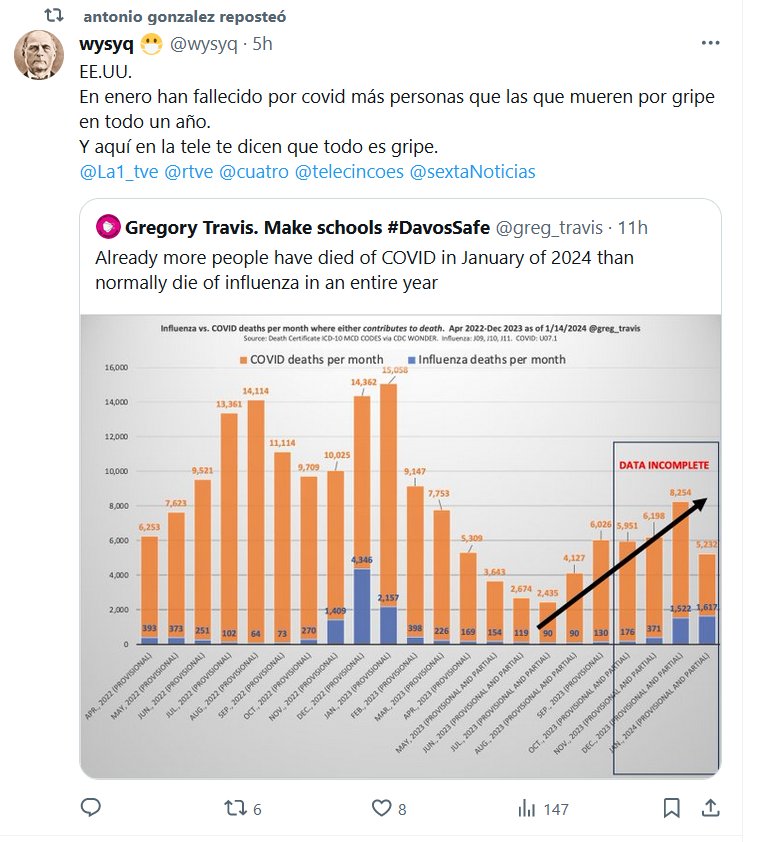762x842 pixels.
Task: Click the repost icon beside 'antonio gonzalez'
Action: click(56, 17)
